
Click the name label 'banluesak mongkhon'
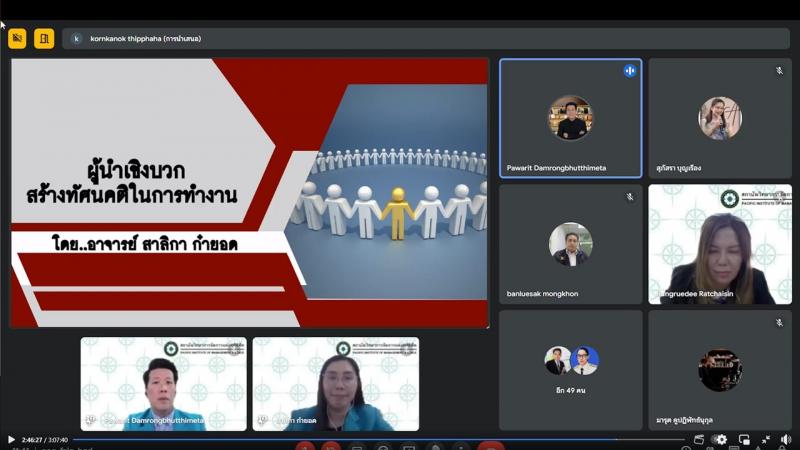pyautogui.click(x=542, y=294)
